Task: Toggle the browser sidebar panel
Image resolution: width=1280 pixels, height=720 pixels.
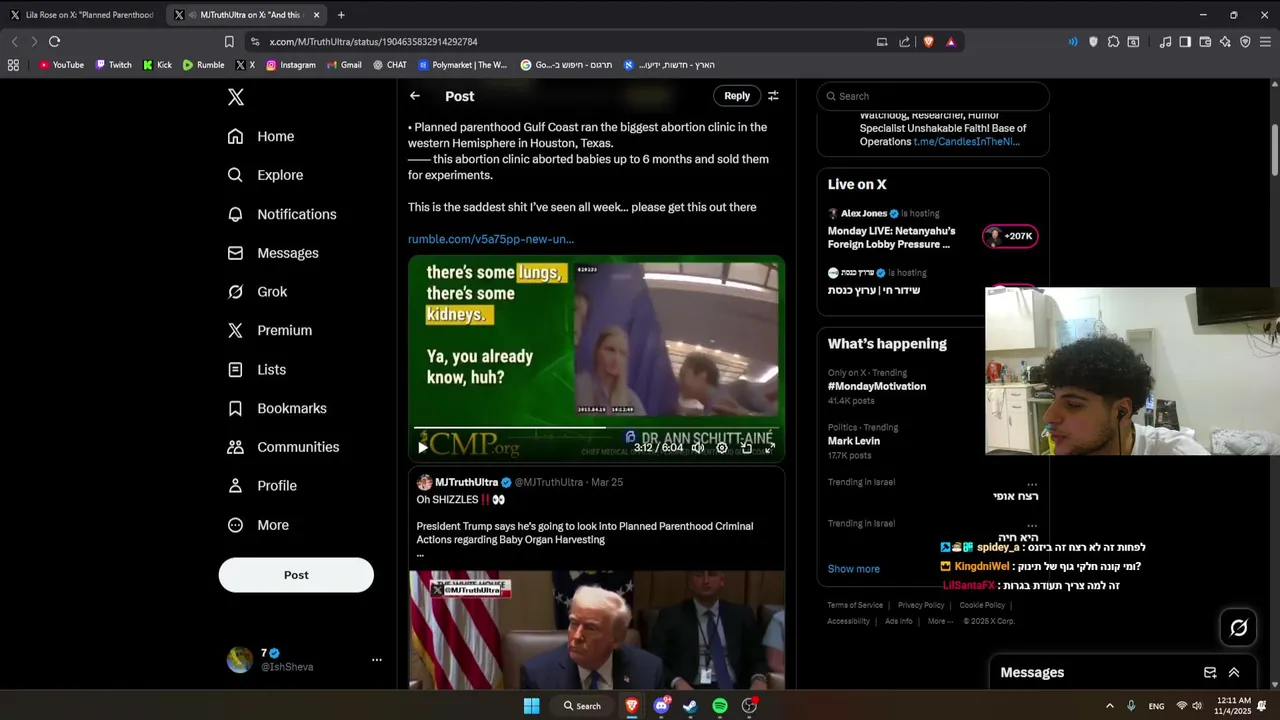Action: tap(1185, 42)
